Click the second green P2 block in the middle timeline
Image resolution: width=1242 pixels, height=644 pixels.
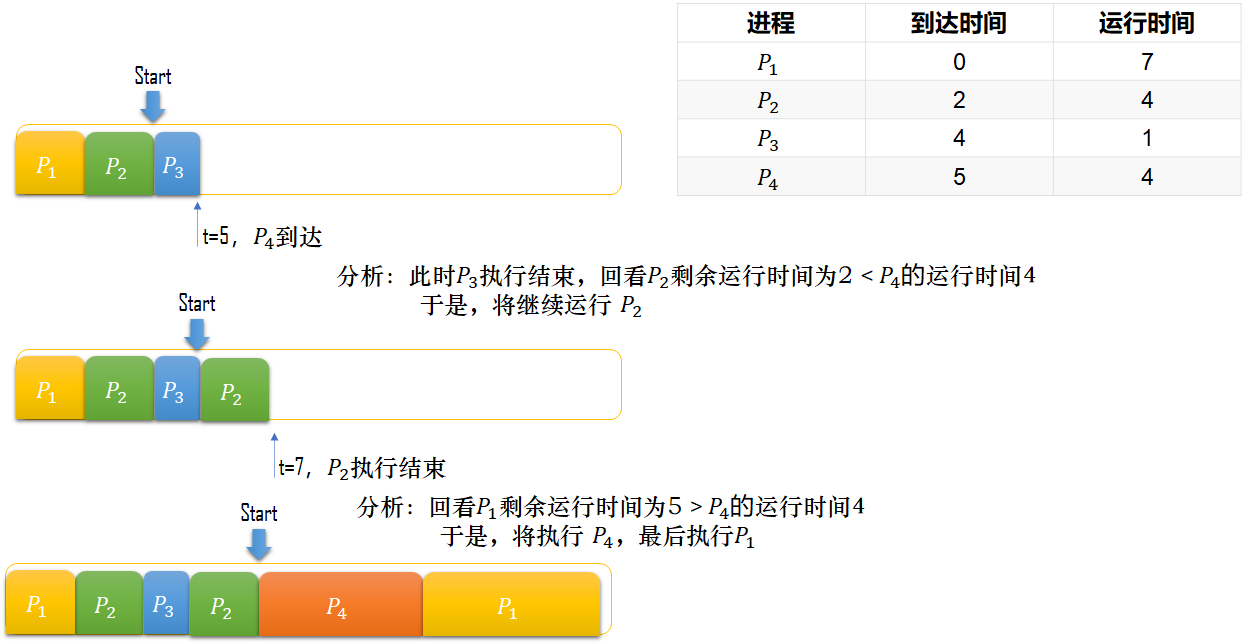(x=235, y=388)
